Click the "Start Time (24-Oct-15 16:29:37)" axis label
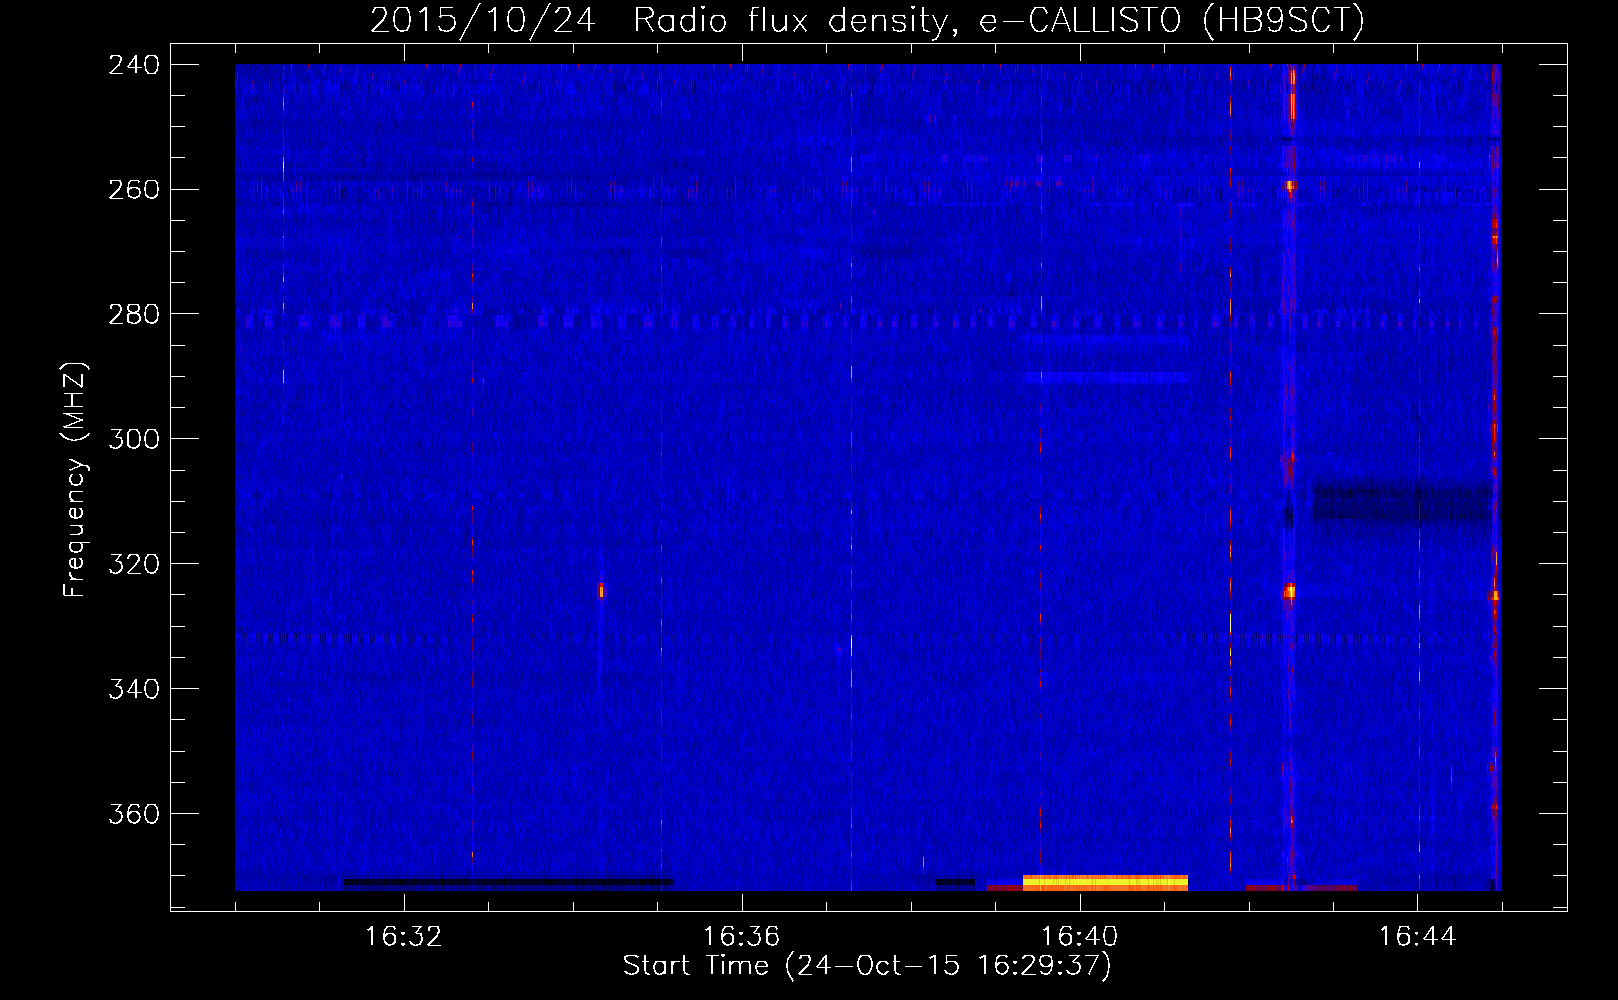The height and width of the screenshot is (1000, 1618). [867, 966]
